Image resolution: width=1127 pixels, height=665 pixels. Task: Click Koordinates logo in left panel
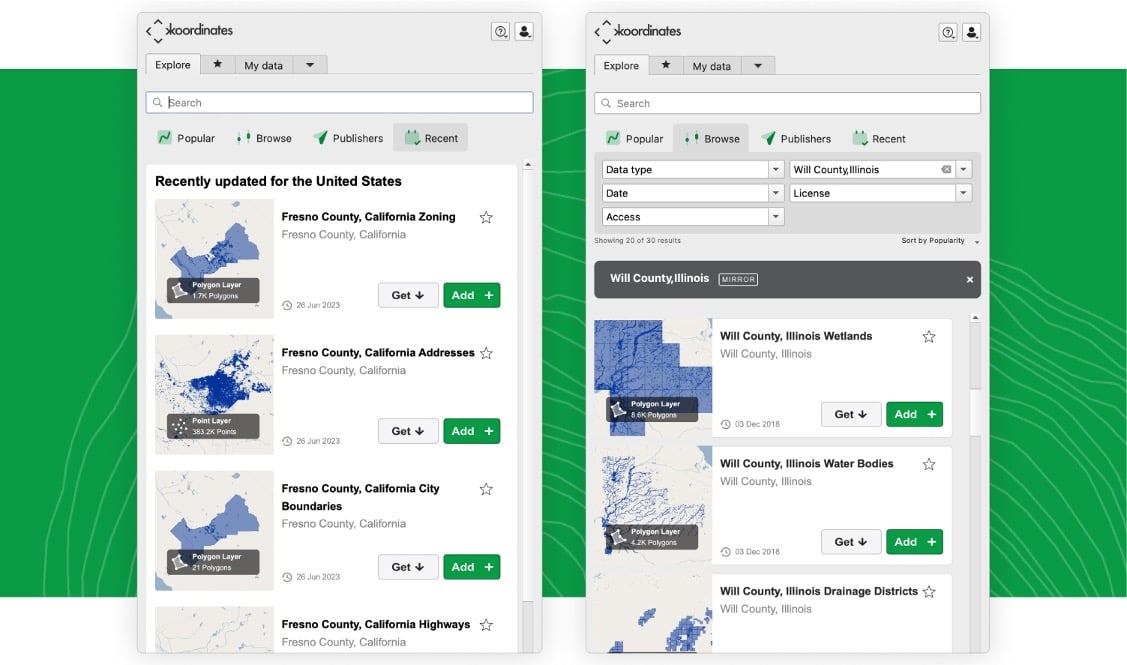tap(190, 30)
